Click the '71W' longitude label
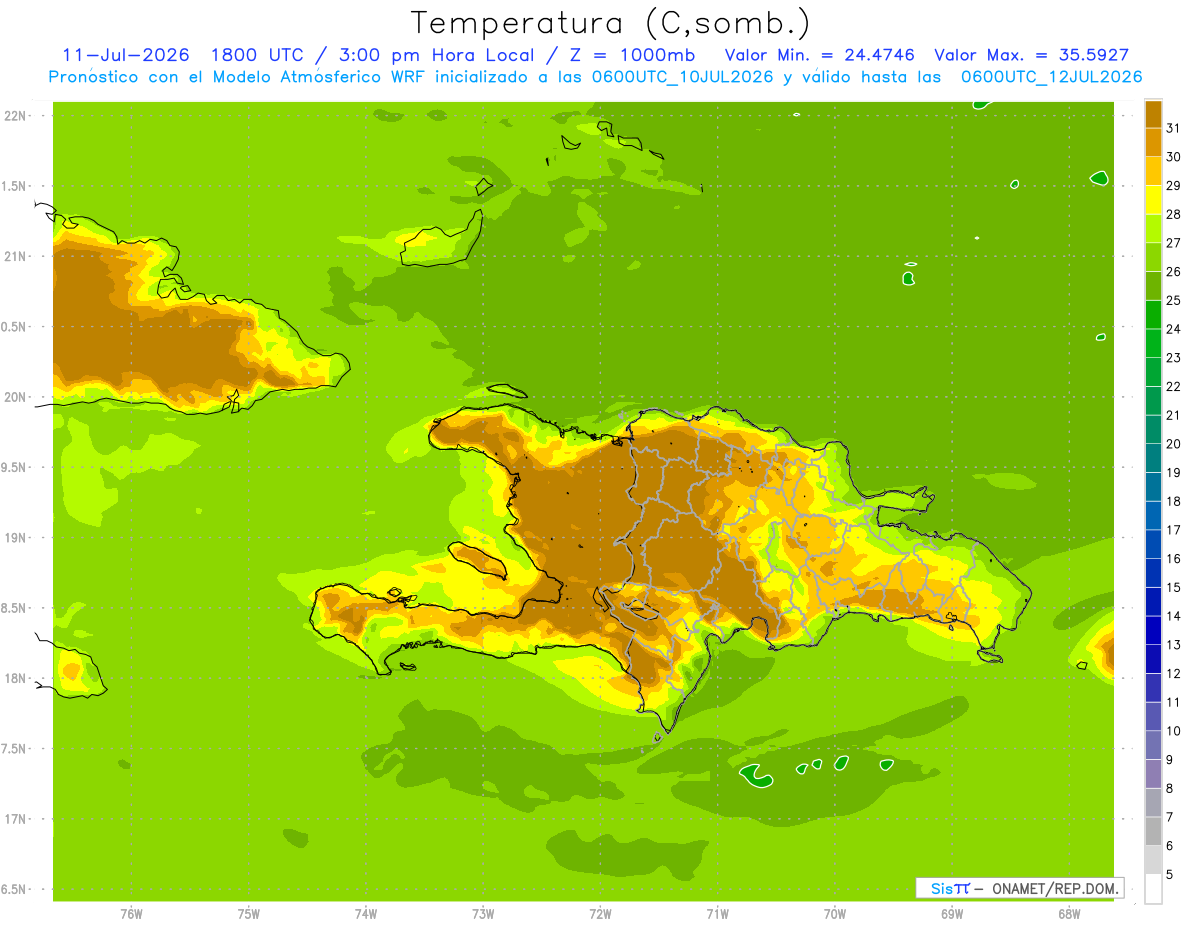1200x927 pixels. [717, 913]
